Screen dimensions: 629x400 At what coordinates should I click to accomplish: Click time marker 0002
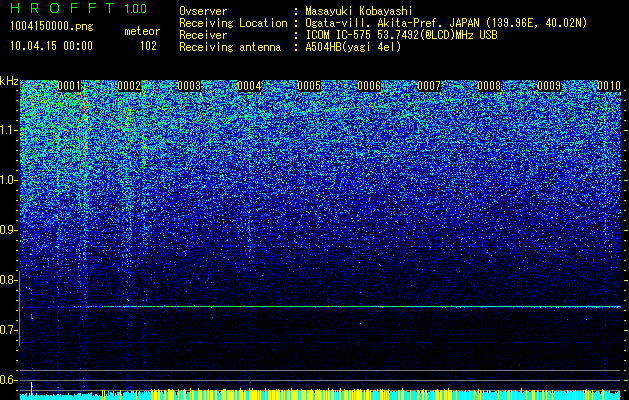coord(129,86)
